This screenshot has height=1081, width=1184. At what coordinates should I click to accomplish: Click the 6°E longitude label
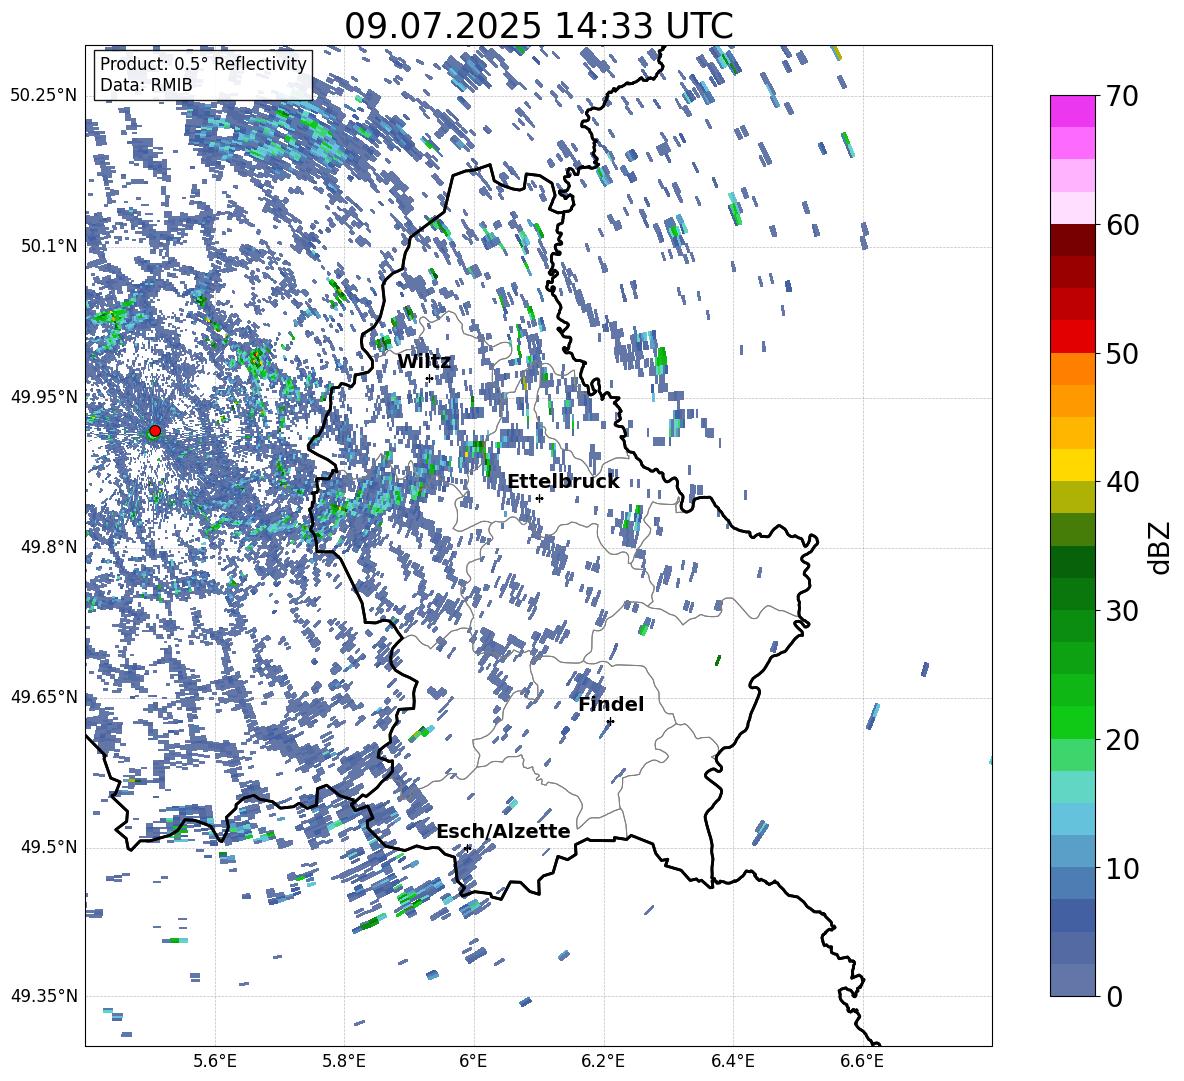(x=473, y=1061)
